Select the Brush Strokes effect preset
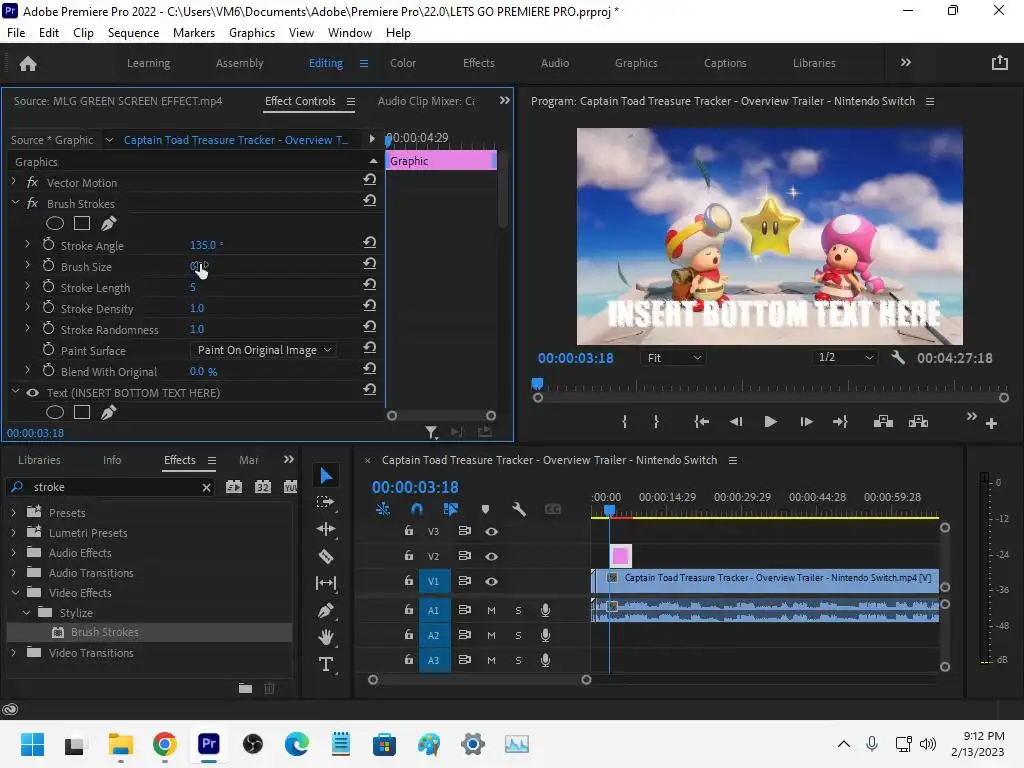 [x=104, y=632]
